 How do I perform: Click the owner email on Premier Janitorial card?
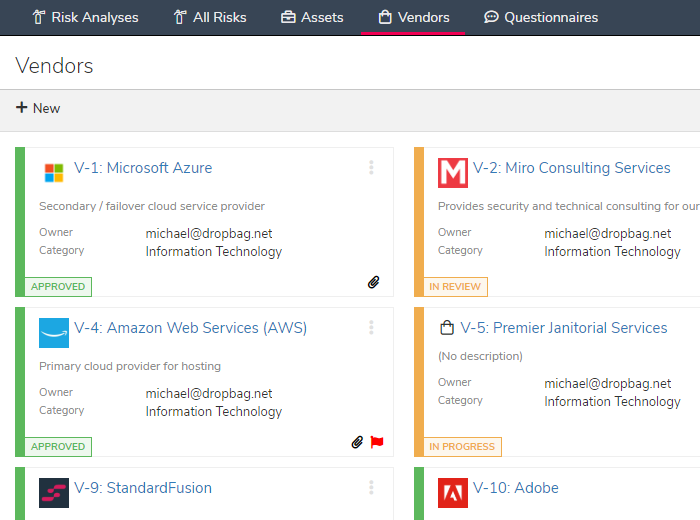(608, 383)
